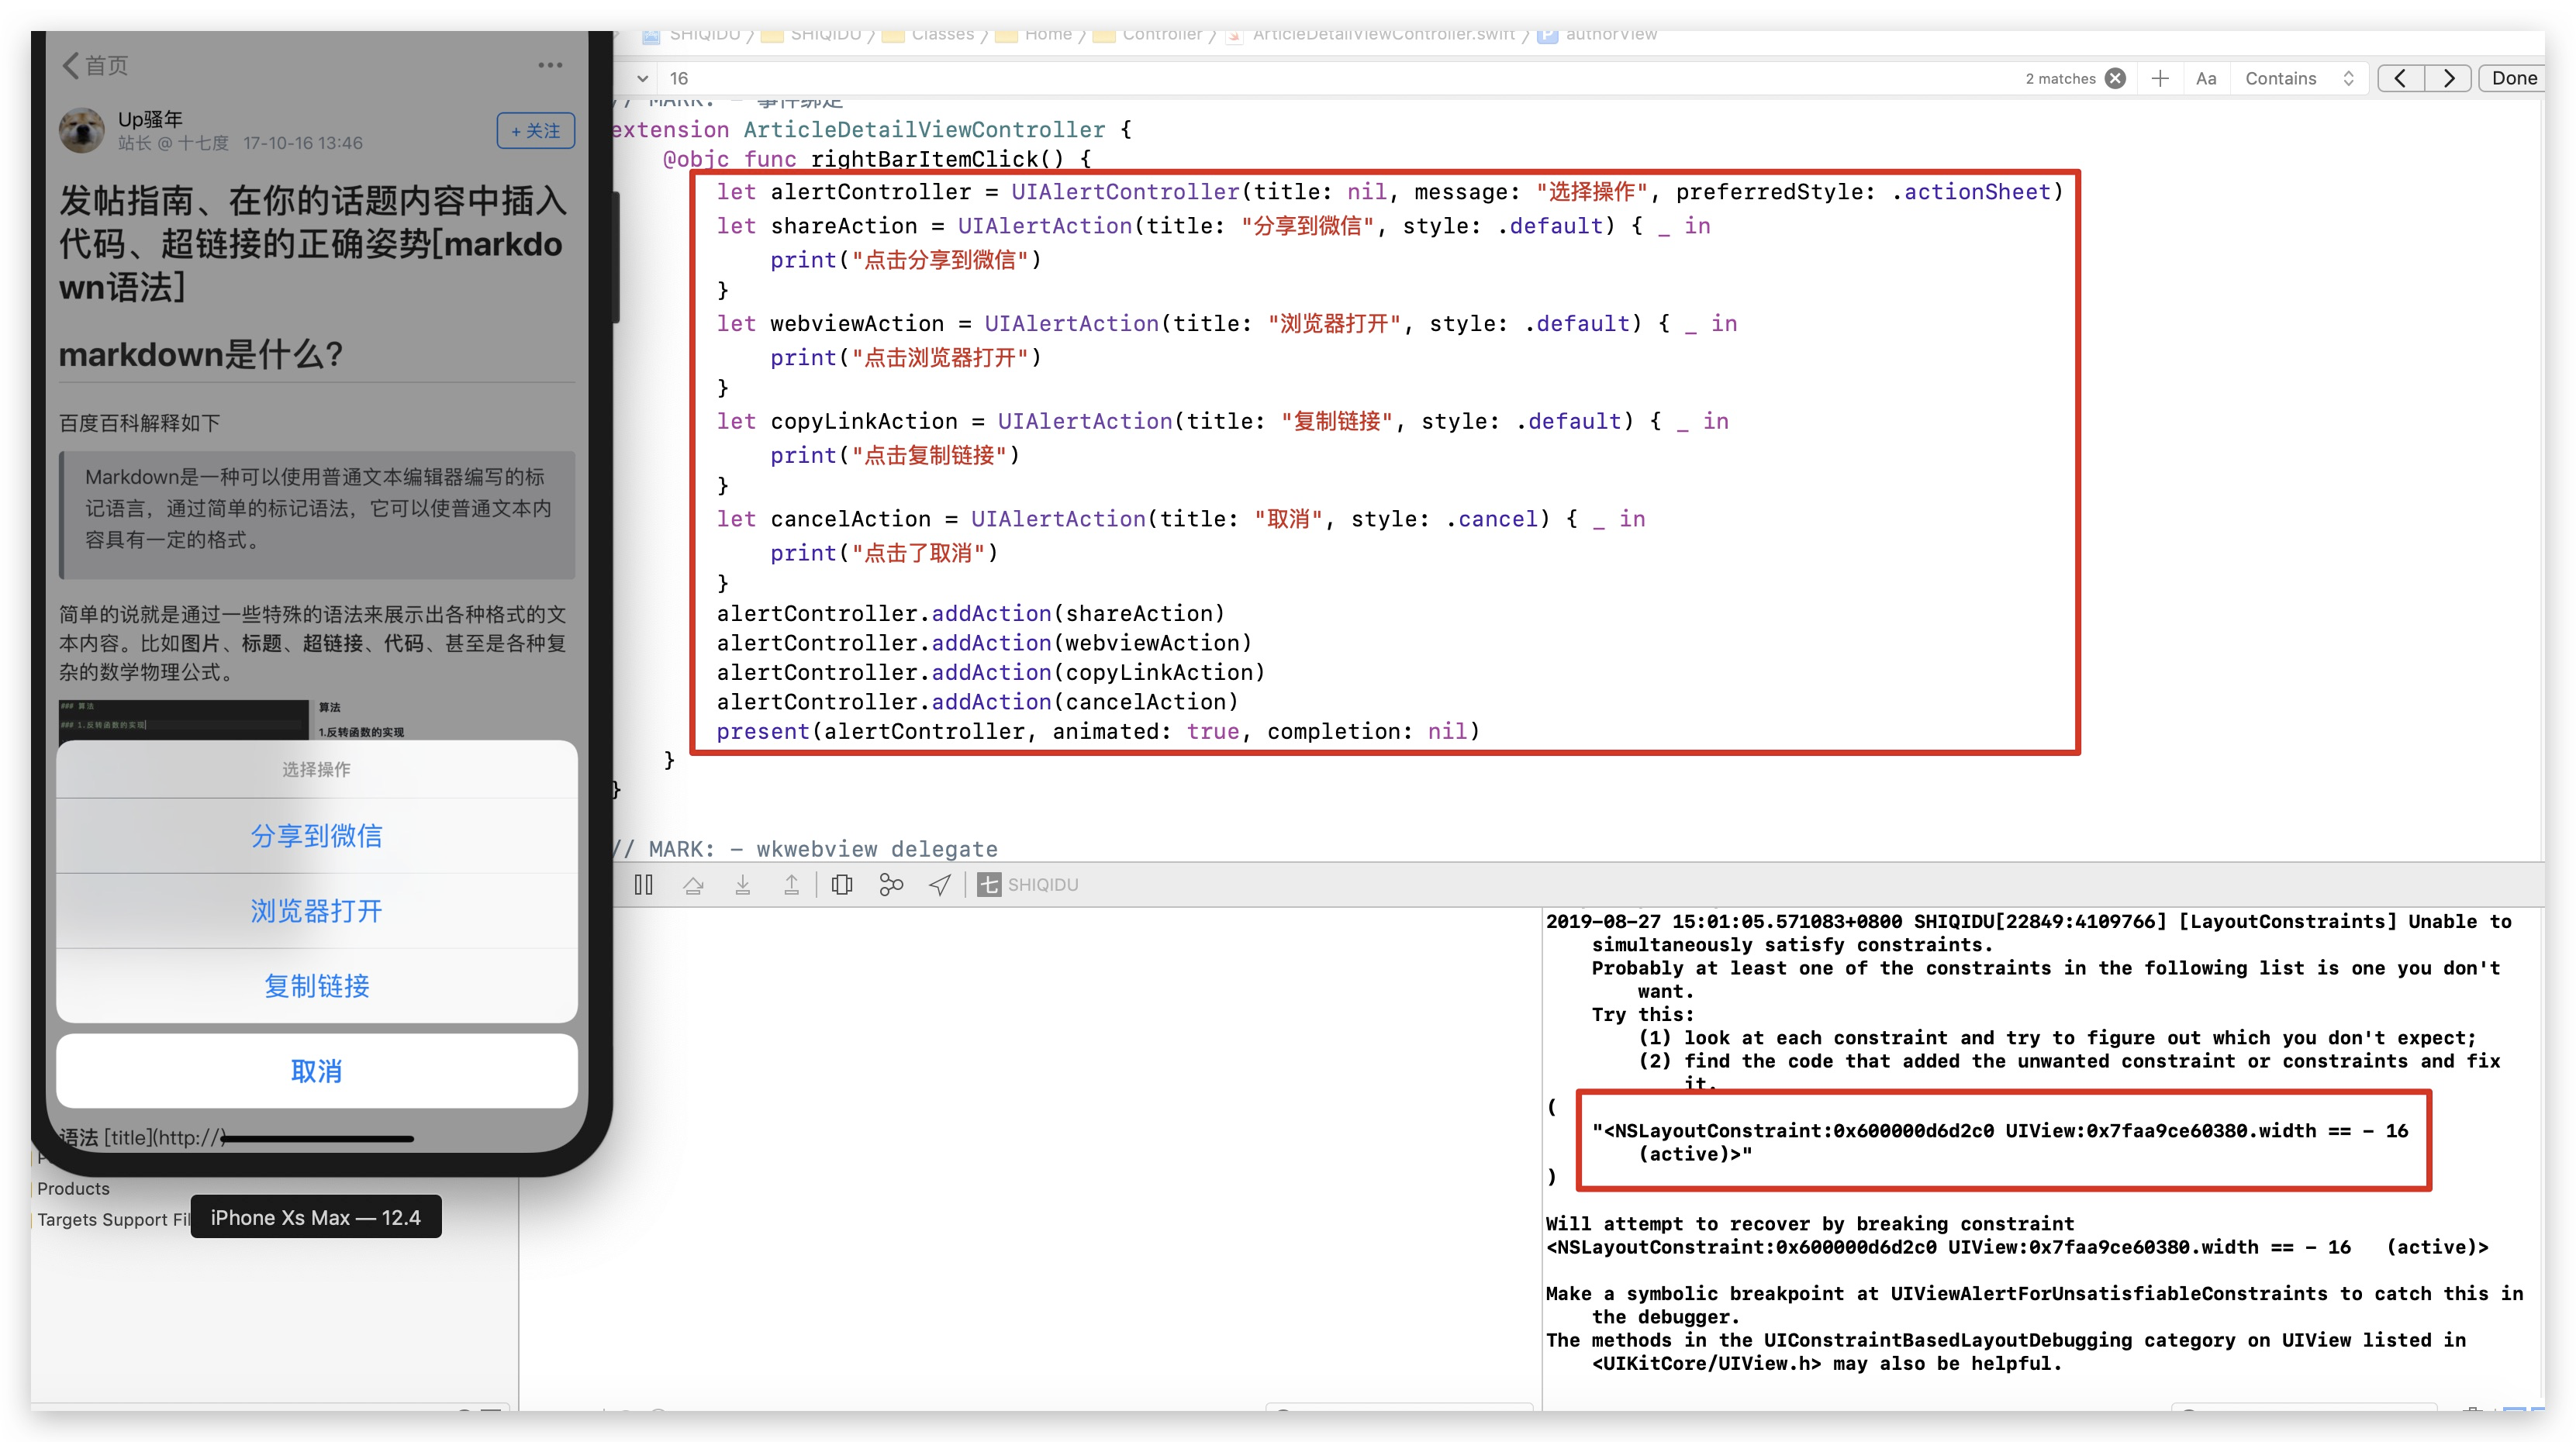This screenshot has width=2576, height=1442.
Task: Tap 首页 back button in simulator
Action: (96, 66)
